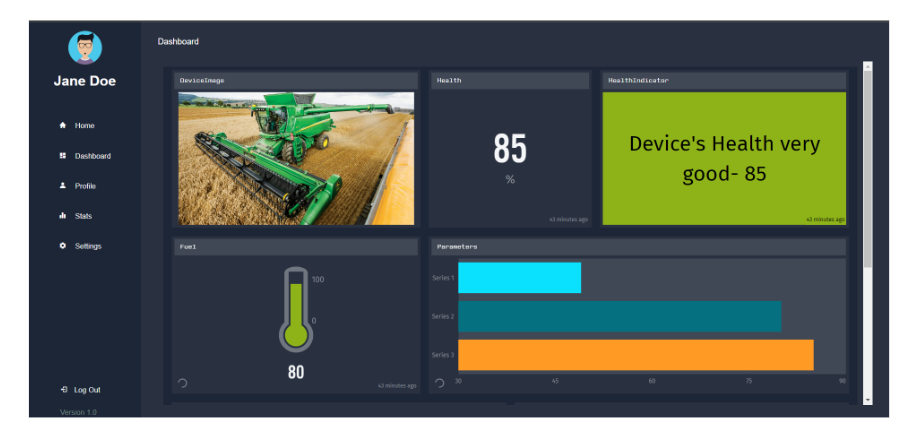Click the Stats bar chart icon
Viewport: 911px width, 433px height.
click(x=62, y=216)
